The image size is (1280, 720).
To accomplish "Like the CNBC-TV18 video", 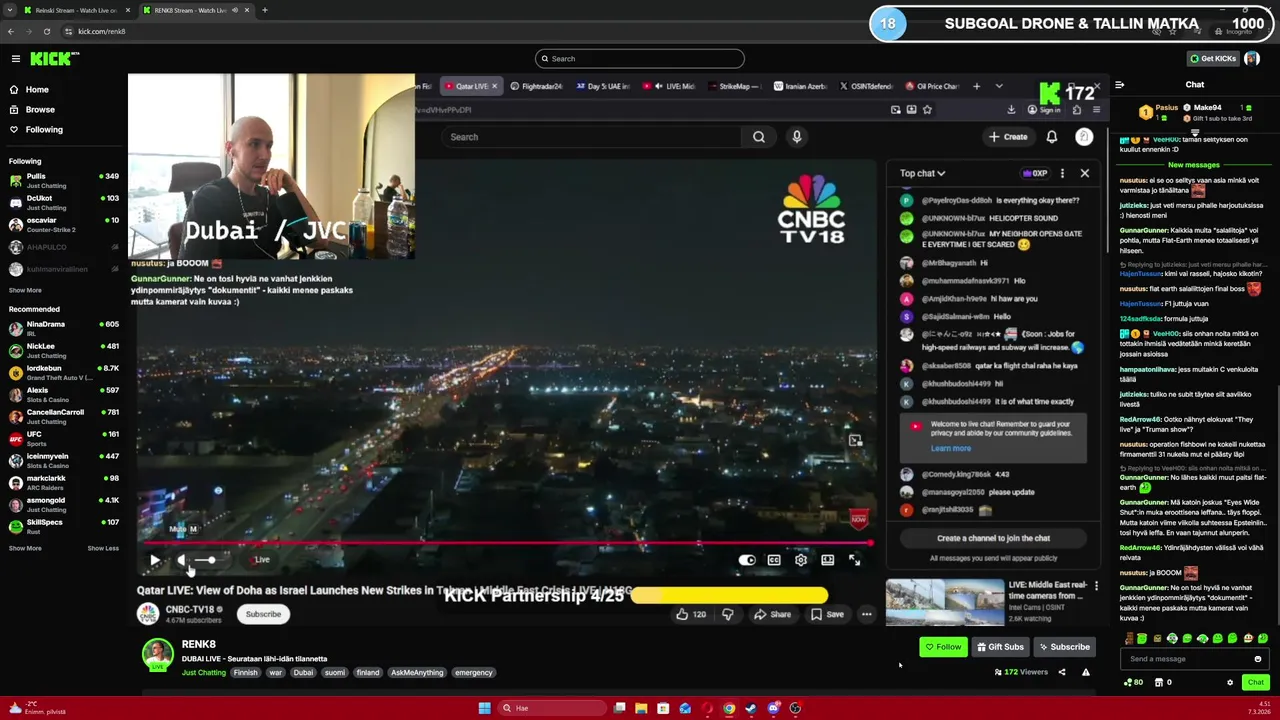I will (690, 614).
